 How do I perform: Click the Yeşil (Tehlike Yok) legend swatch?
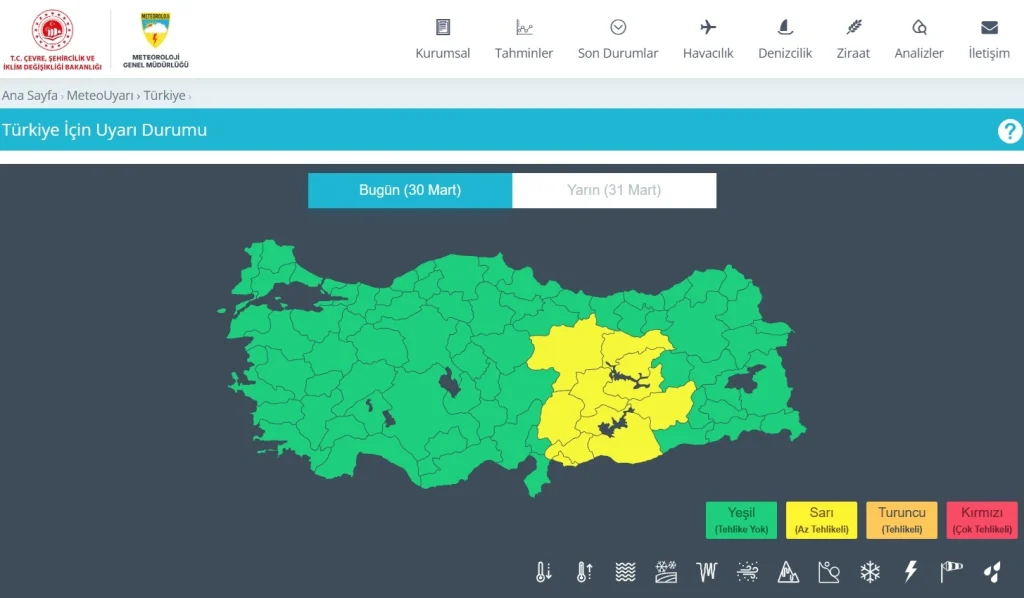click(741, 520)
